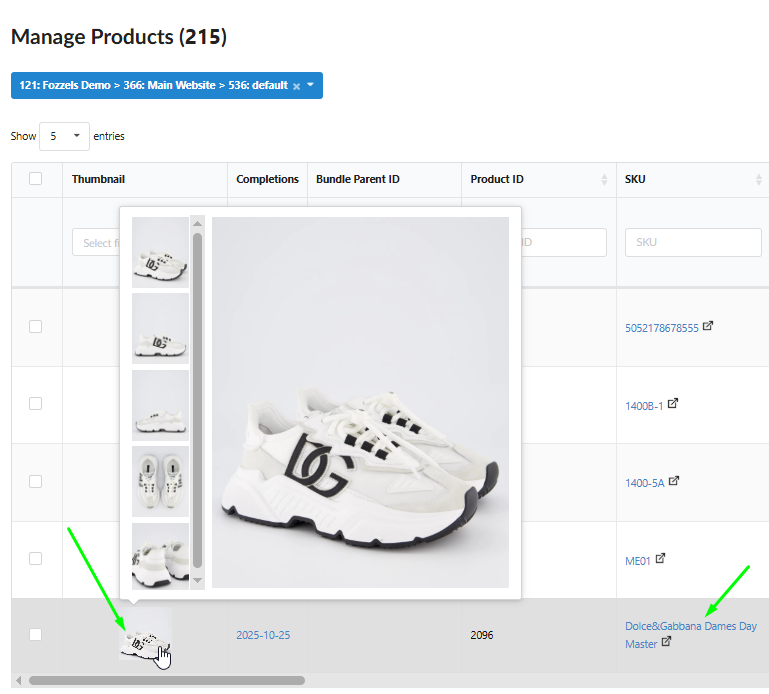Open external link icon next to SKU 1400B-1
Screen dimensions: 769x694
coord(672,403)
